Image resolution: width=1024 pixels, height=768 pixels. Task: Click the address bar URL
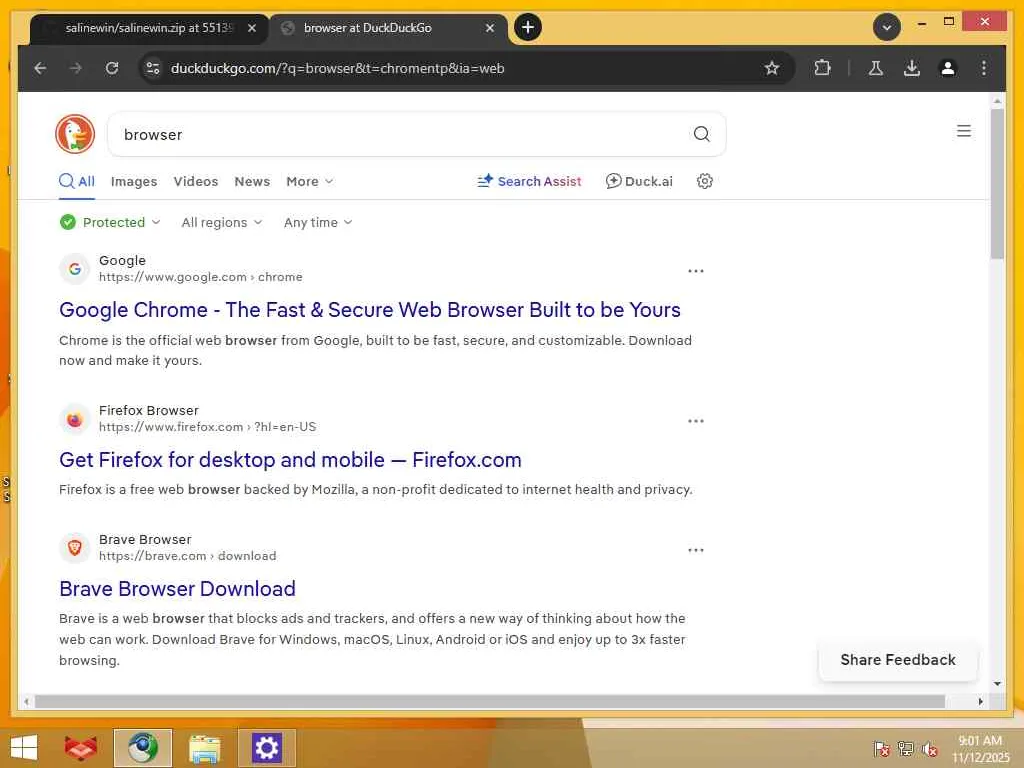click(337, 68)
